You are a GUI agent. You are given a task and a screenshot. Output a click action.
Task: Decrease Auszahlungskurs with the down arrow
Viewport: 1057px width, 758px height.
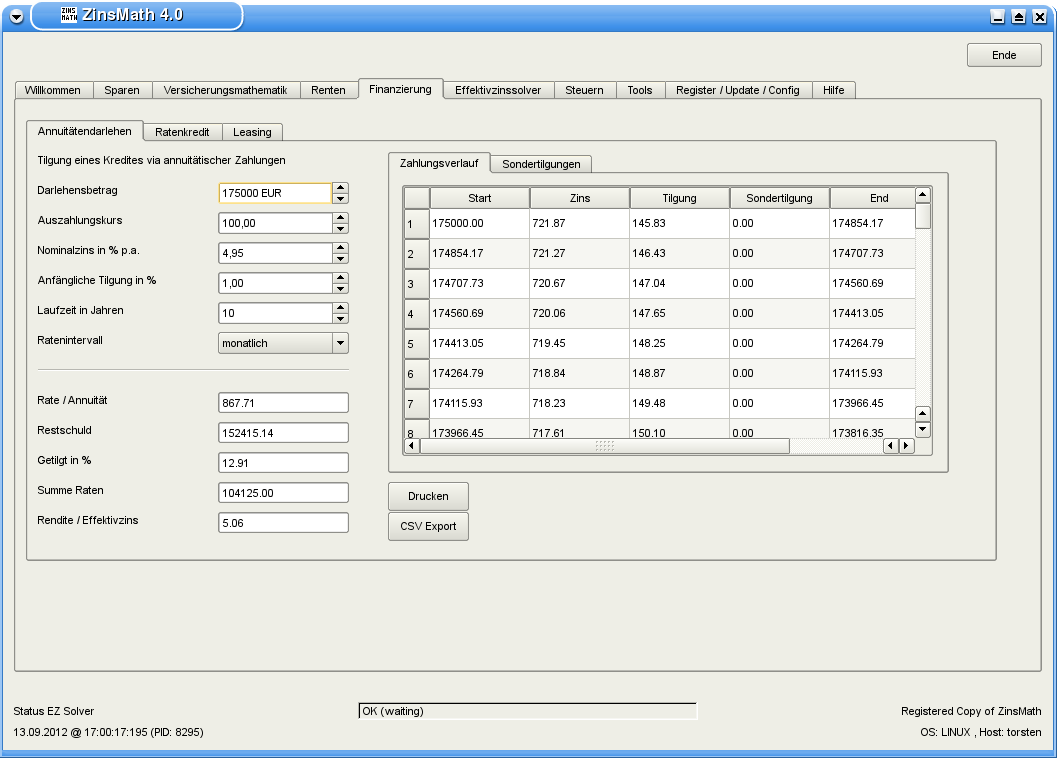tap(340, 229)
